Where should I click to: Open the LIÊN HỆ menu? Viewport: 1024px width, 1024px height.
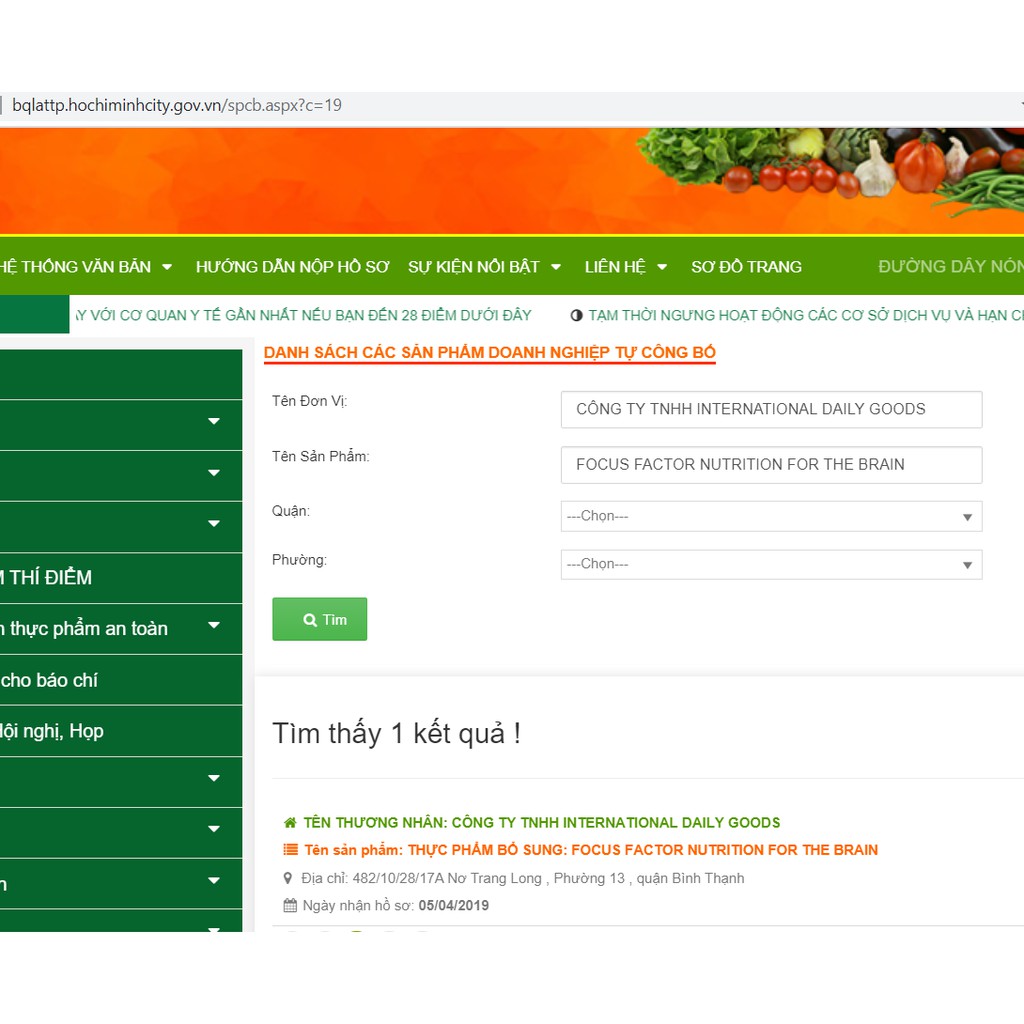click(615, 267)
